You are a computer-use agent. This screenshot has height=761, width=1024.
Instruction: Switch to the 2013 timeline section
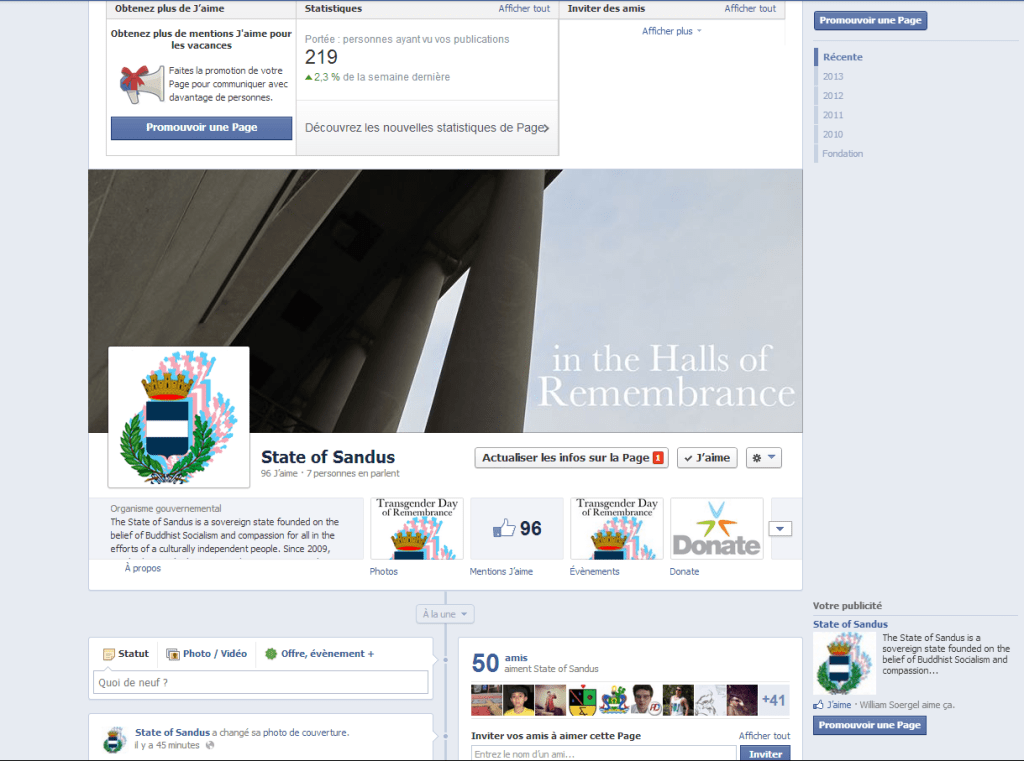[x=831, y=76]
